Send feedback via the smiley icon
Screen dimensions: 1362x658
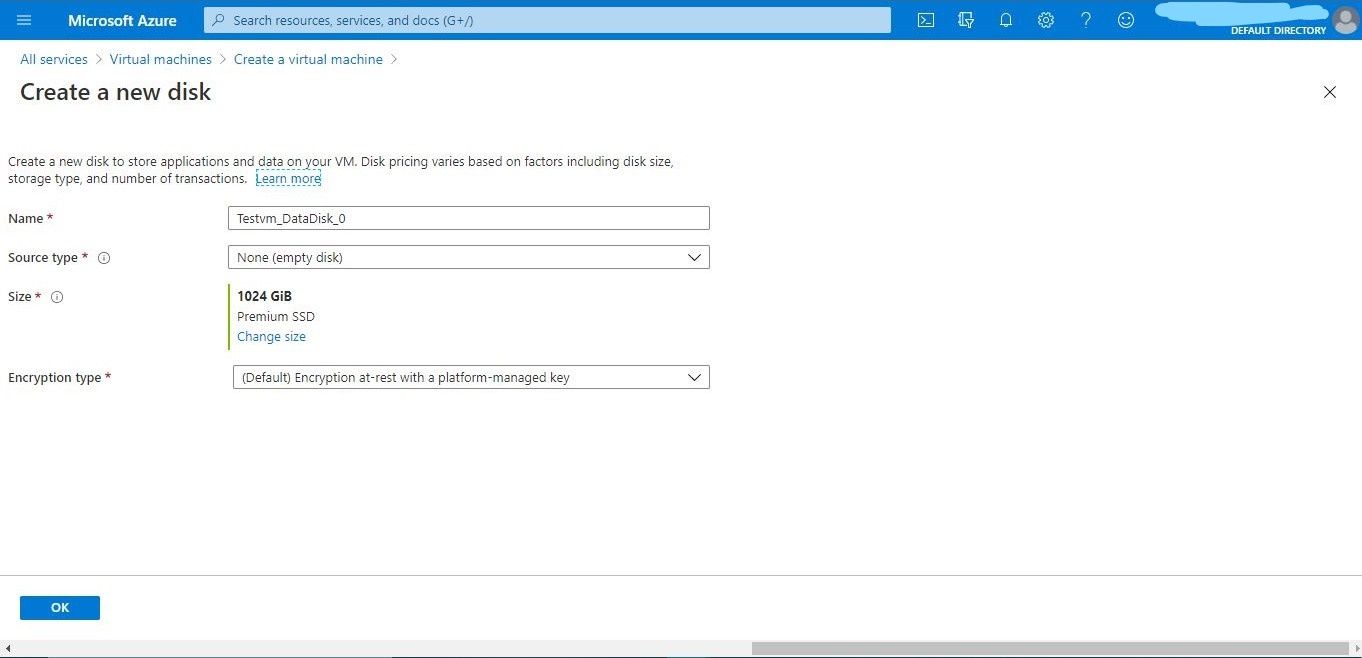click(x=1126, y=20)
